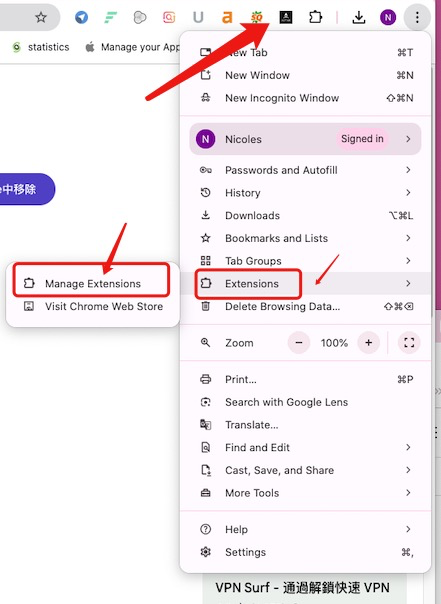Select Manage Extensions in the submenu
The image size is (441, 604).
(x=92, y=284)
